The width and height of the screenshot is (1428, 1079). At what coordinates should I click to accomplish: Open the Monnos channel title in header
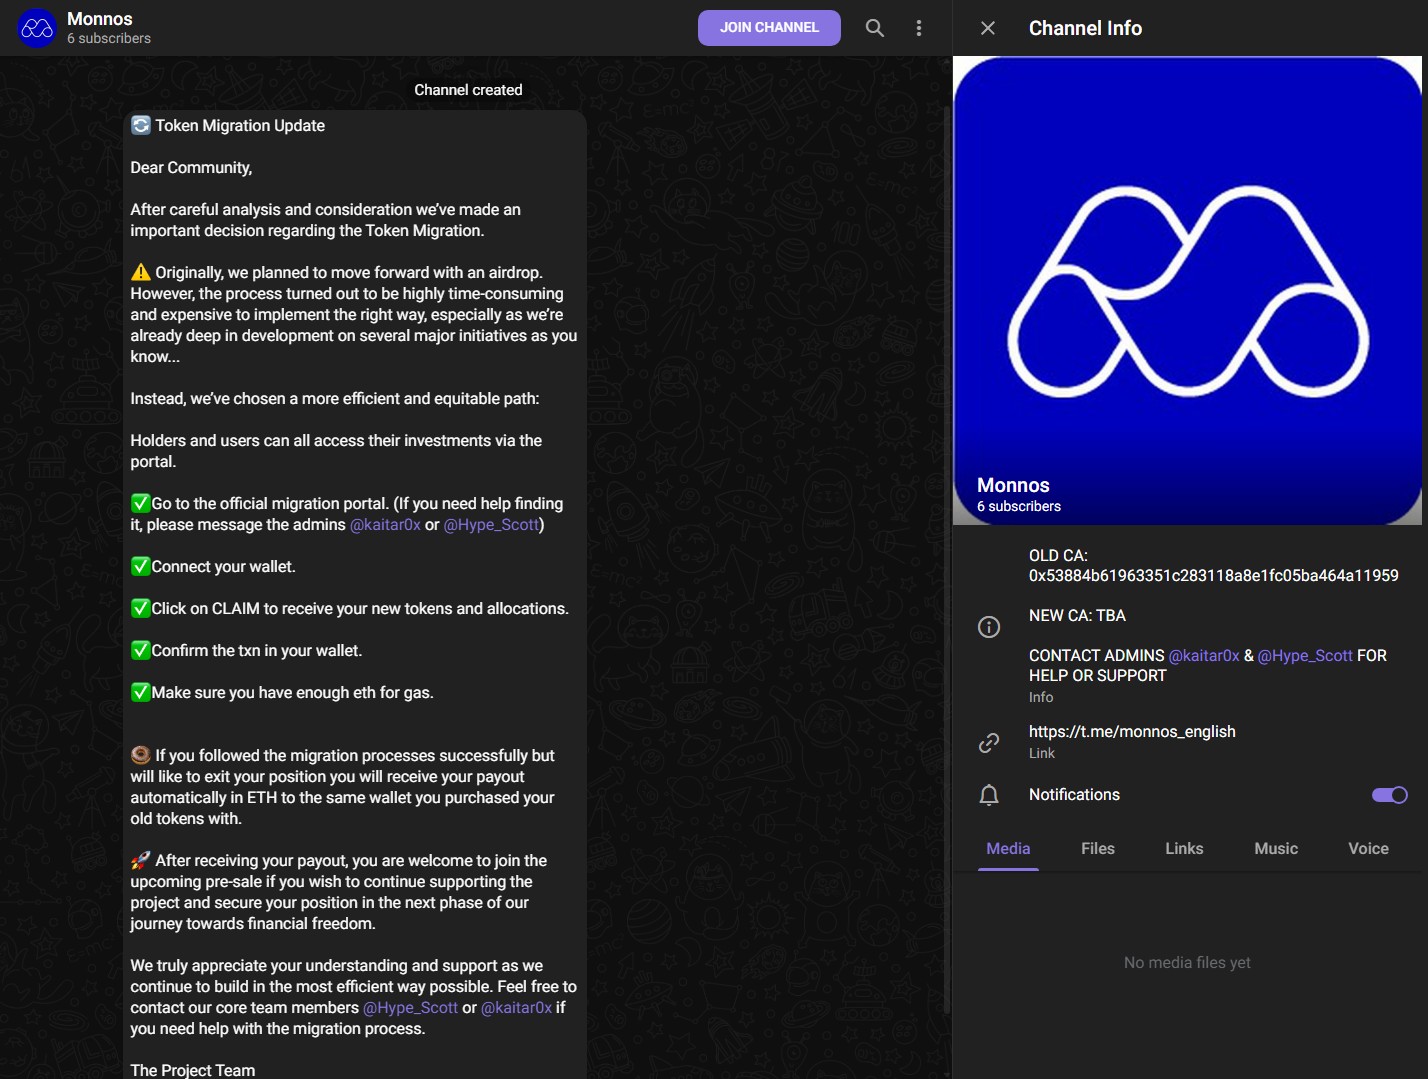100,19
